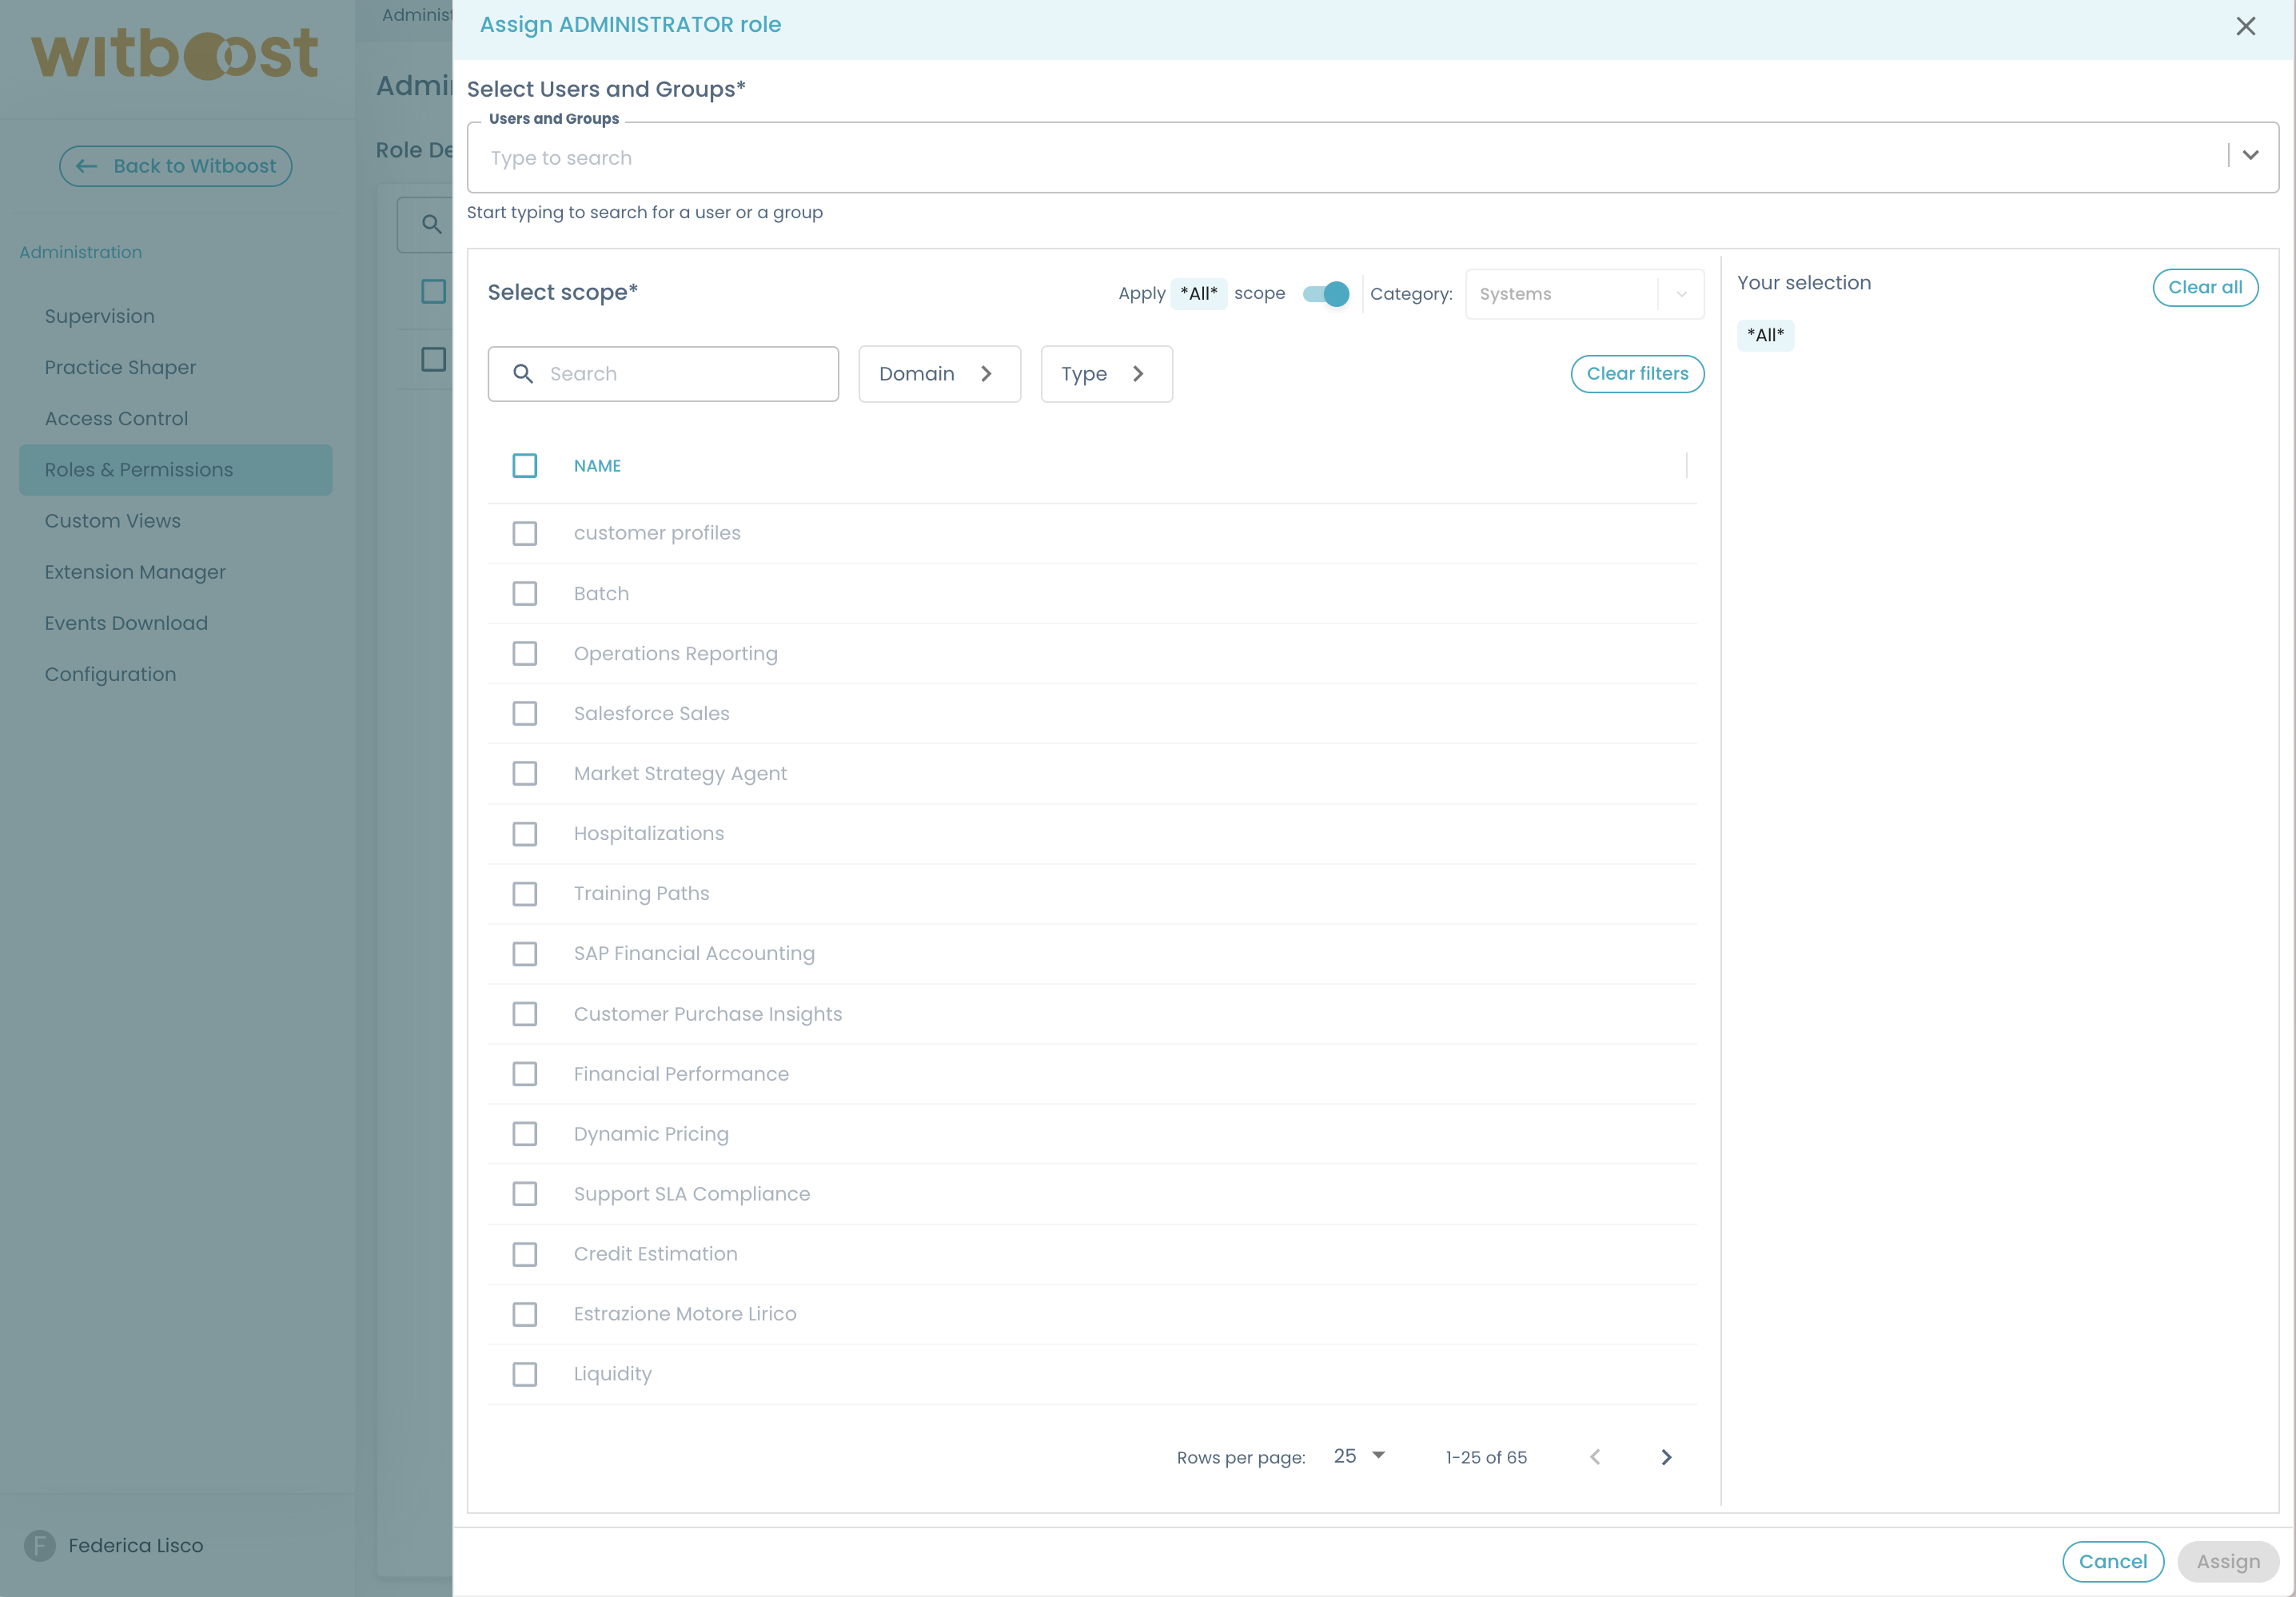Open the Type filter
The image size is (2296, 1597).
(1105, 374)
